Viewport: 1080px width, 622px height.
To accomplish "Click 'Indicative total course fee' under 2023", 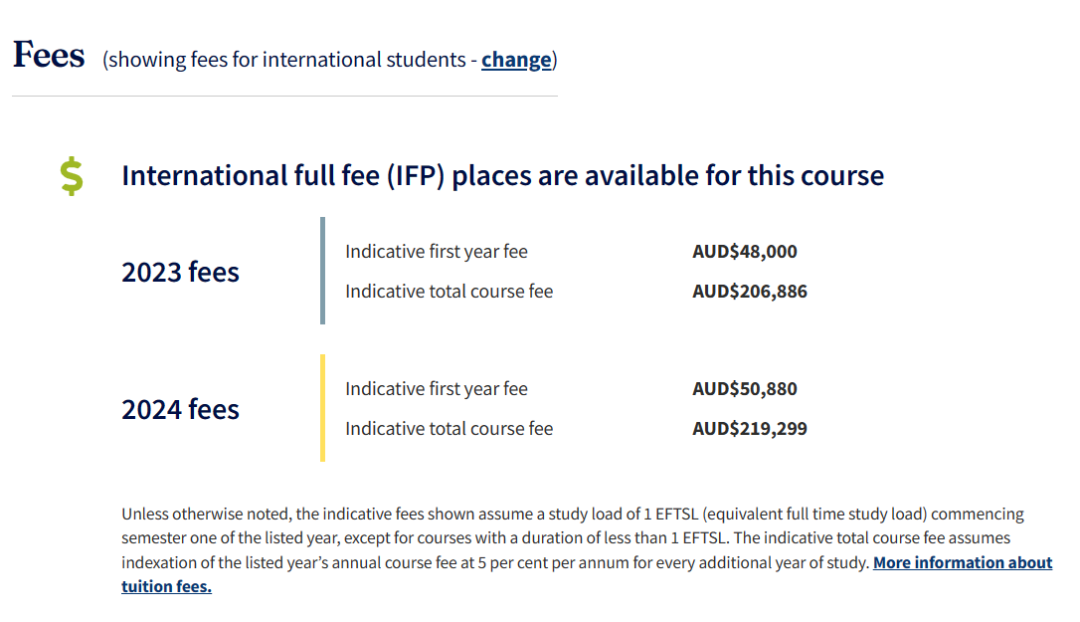I will pos(449,291).
